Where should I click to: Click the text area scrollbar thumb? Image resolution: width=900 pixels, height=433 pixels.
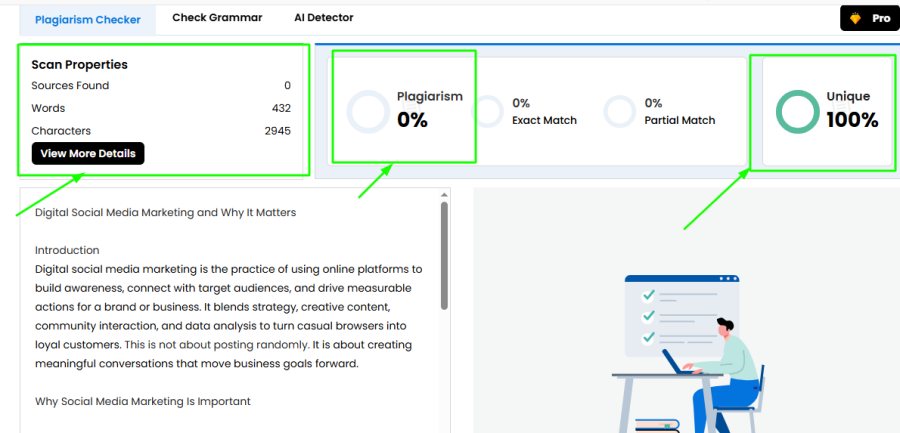pos(444,256)
